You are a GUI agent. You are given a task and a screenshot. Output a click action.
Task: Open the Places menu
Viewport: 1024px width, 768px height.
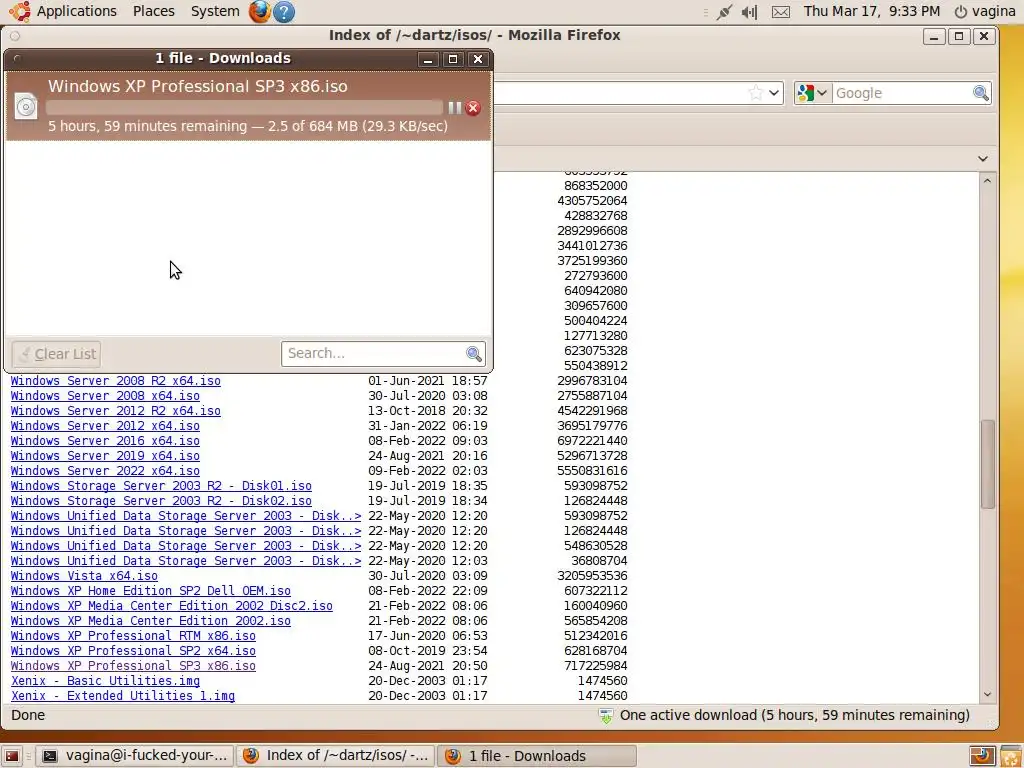point(153,11)
